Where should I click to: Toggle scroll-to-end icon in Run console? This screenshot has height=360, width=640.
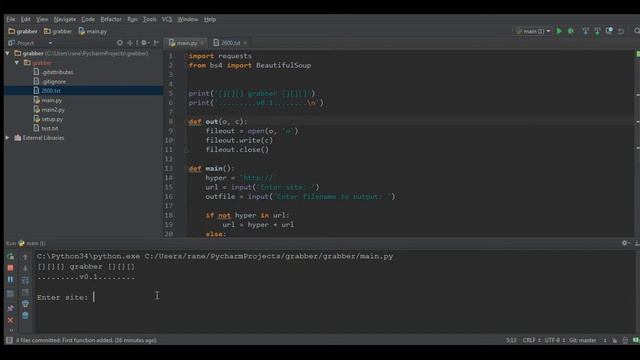[x=25, y=292]
